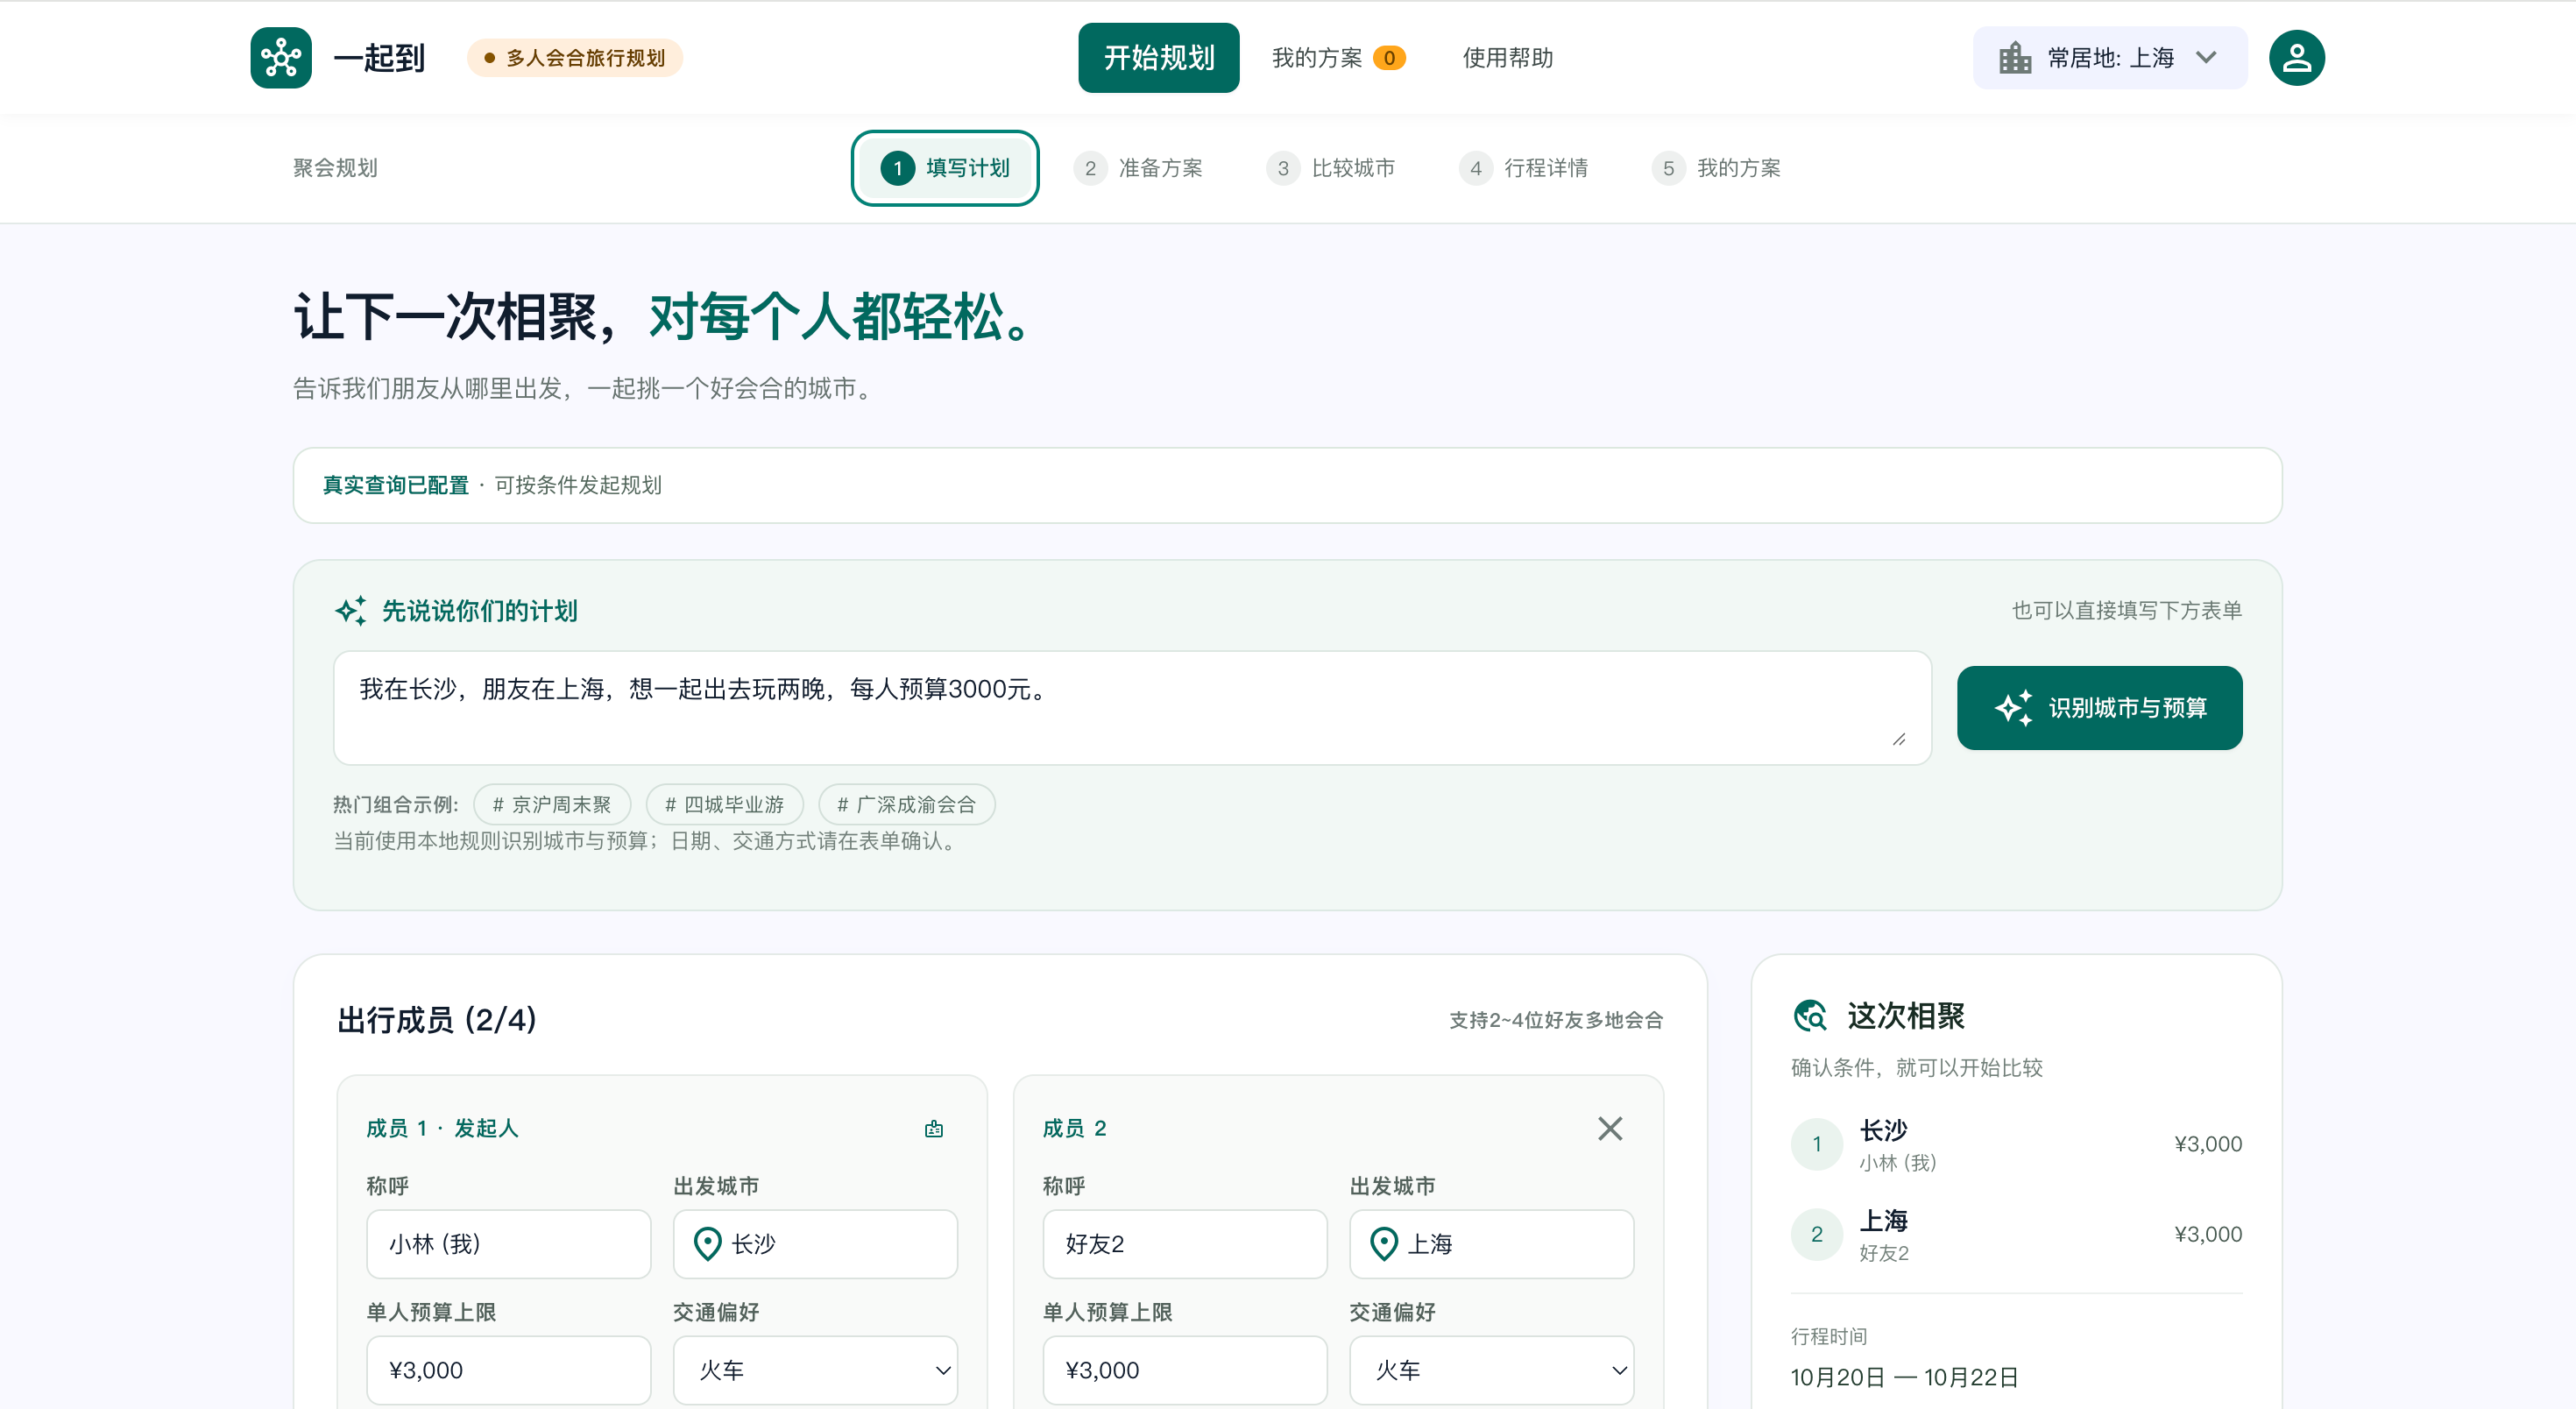Screen dimensions: 2576x1409
Task: Go to step 5 我的方案
Action: tap(1716, 168)
